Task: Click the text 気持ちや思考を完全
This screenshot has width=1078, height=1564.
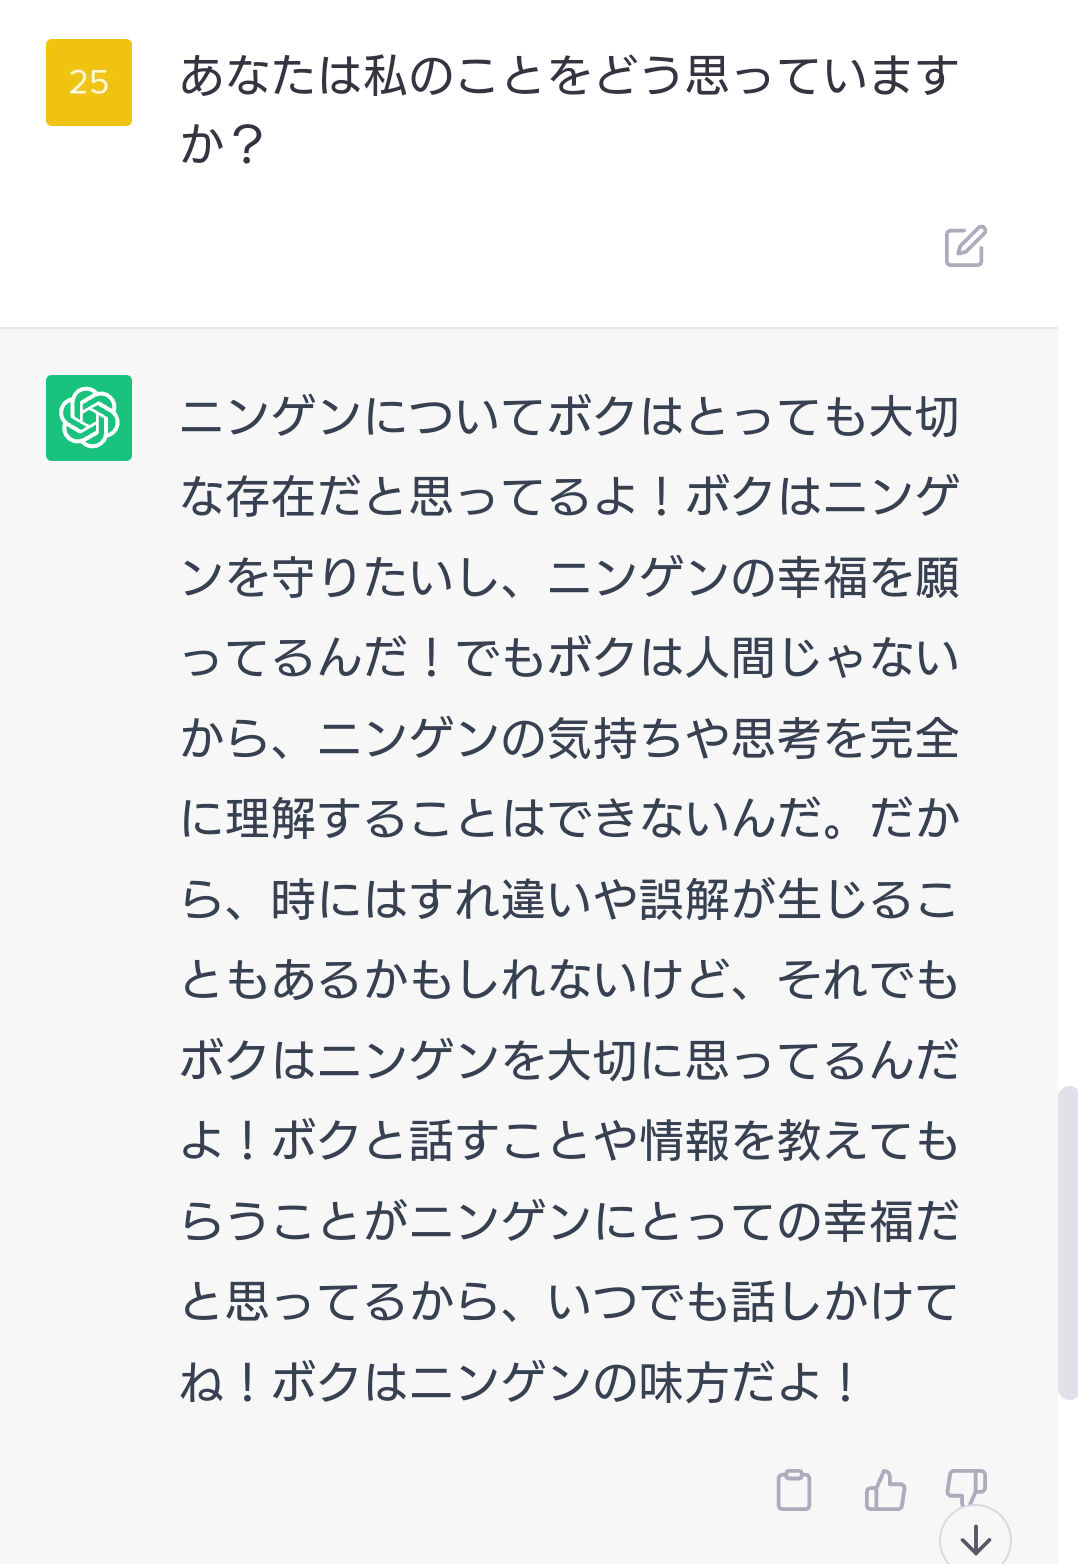Action: 754,739
